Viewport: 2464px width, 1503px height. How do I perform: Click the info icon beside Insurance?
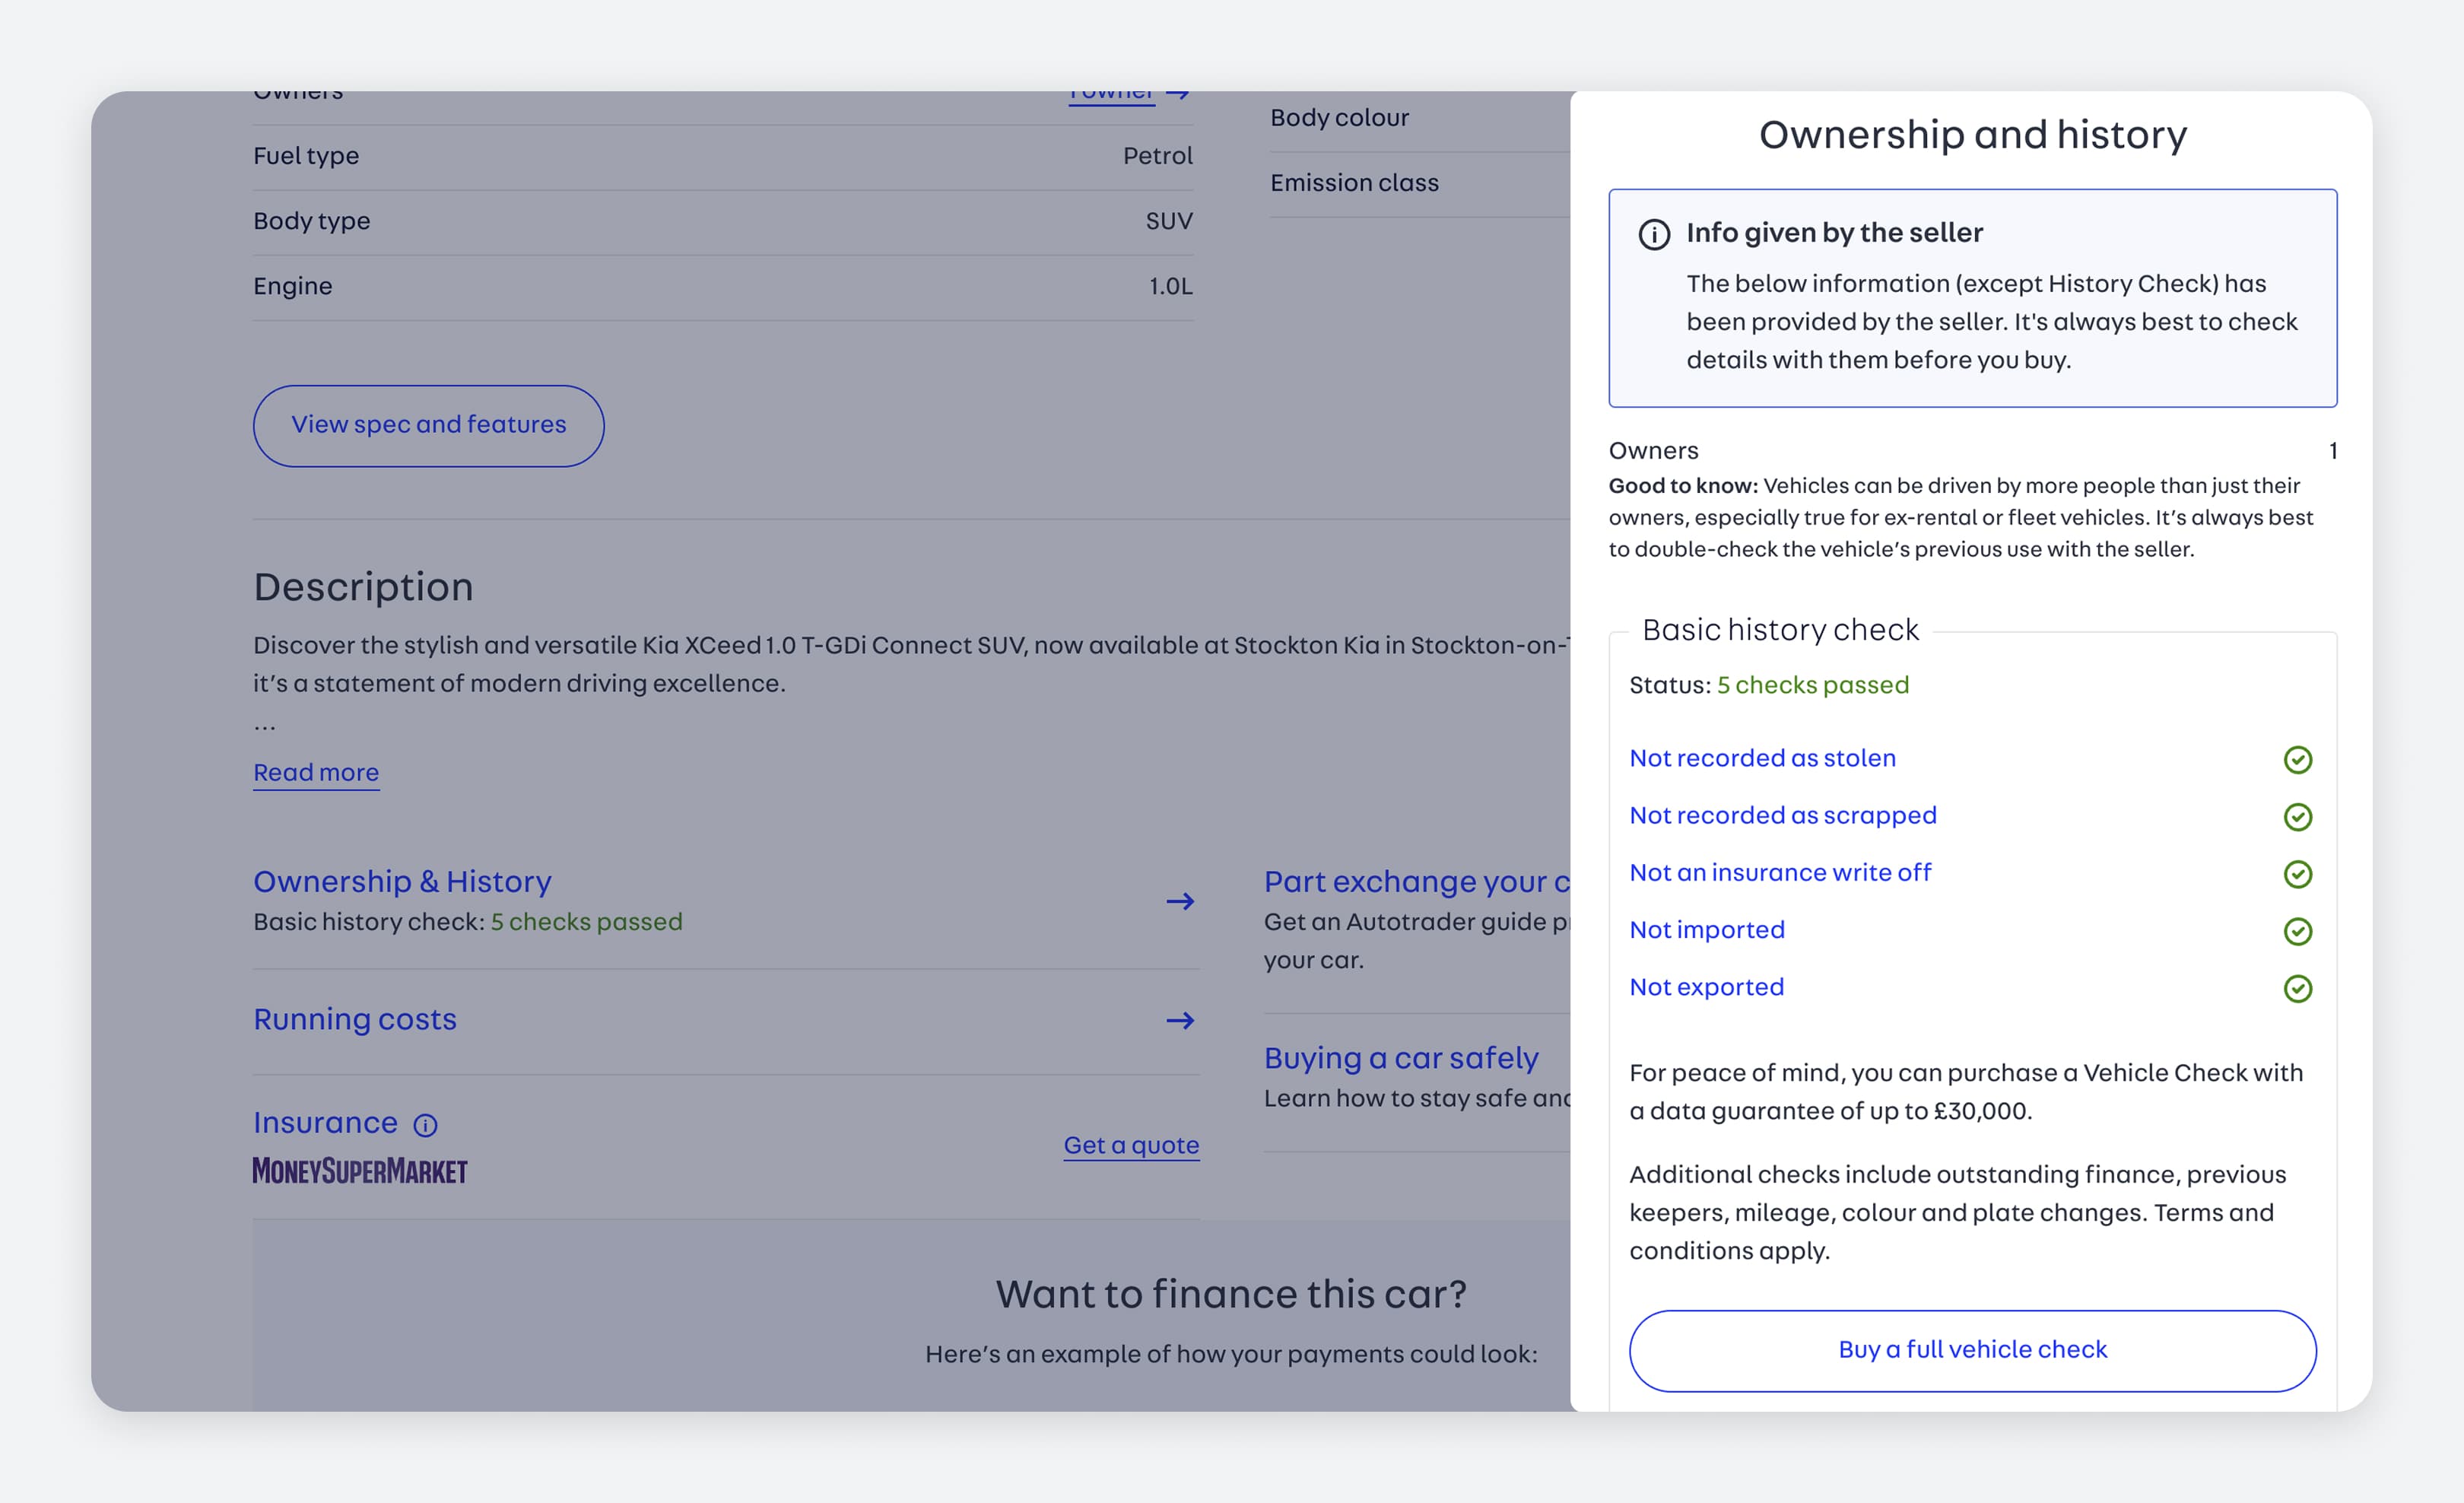(x=425, y=1125)
